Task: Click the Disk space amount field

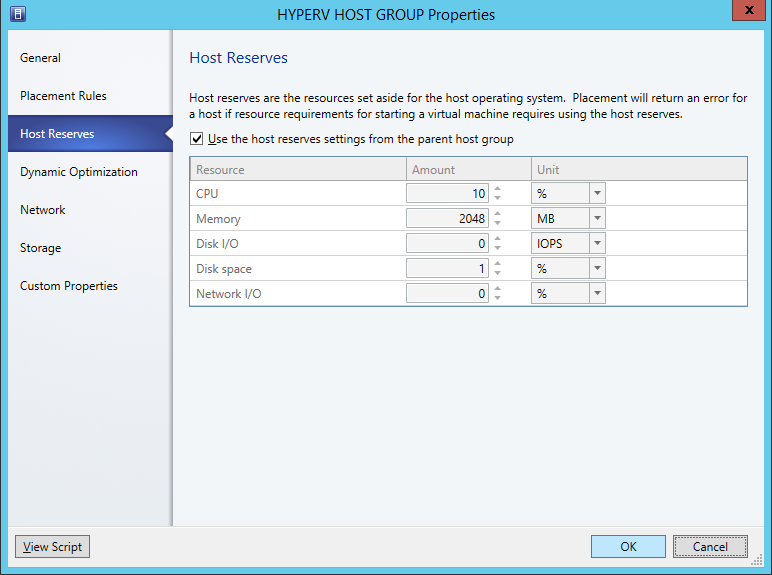Action: pos(447,268)
